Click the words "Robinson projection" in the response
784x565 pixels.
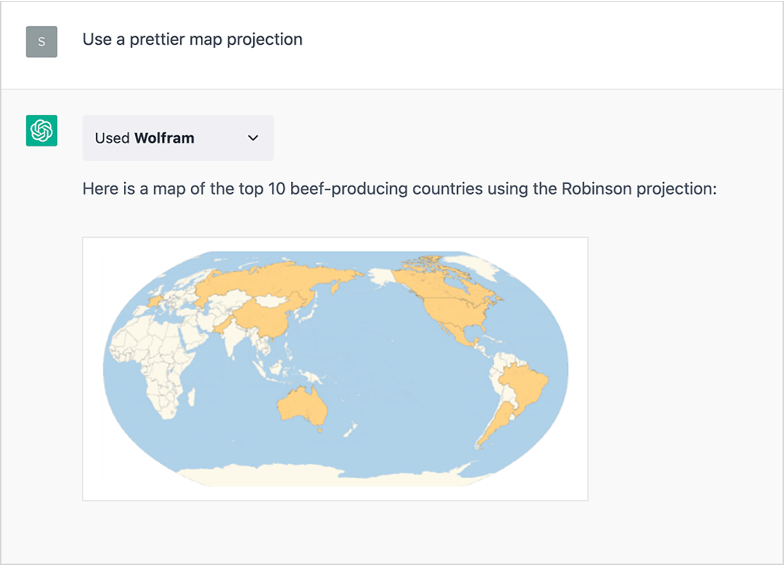point(638,188)
